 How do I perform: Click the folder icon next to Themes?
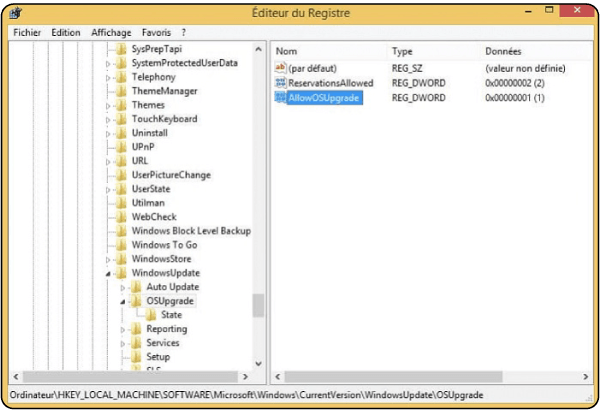click(121, 105)
